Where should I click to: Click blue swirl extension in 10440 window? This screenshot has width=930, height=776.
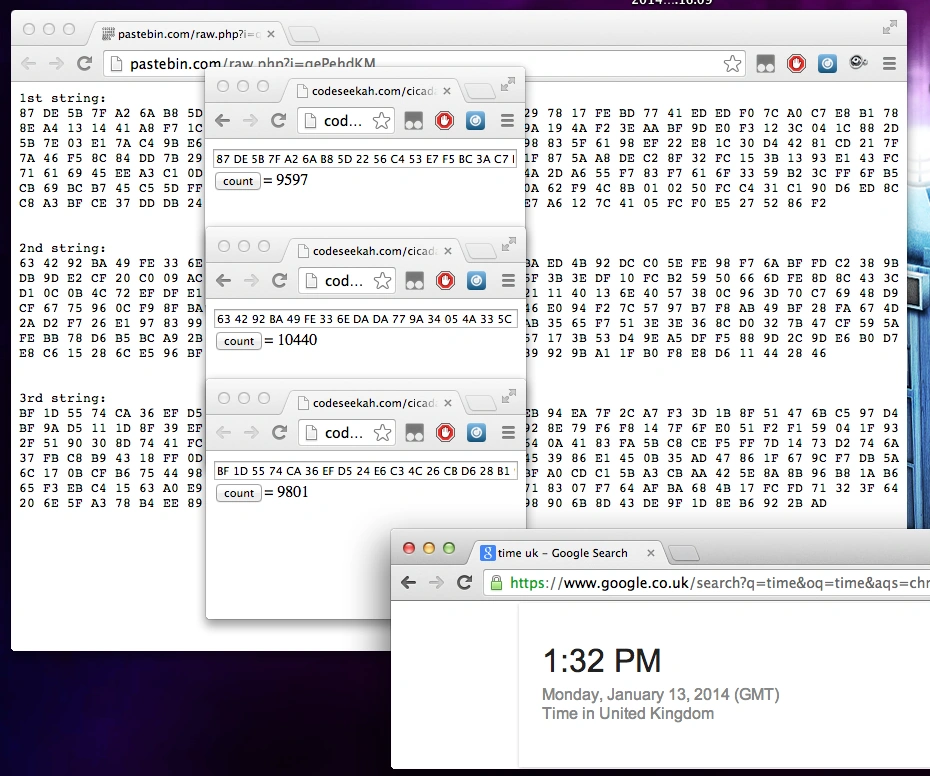click(476, 281)
